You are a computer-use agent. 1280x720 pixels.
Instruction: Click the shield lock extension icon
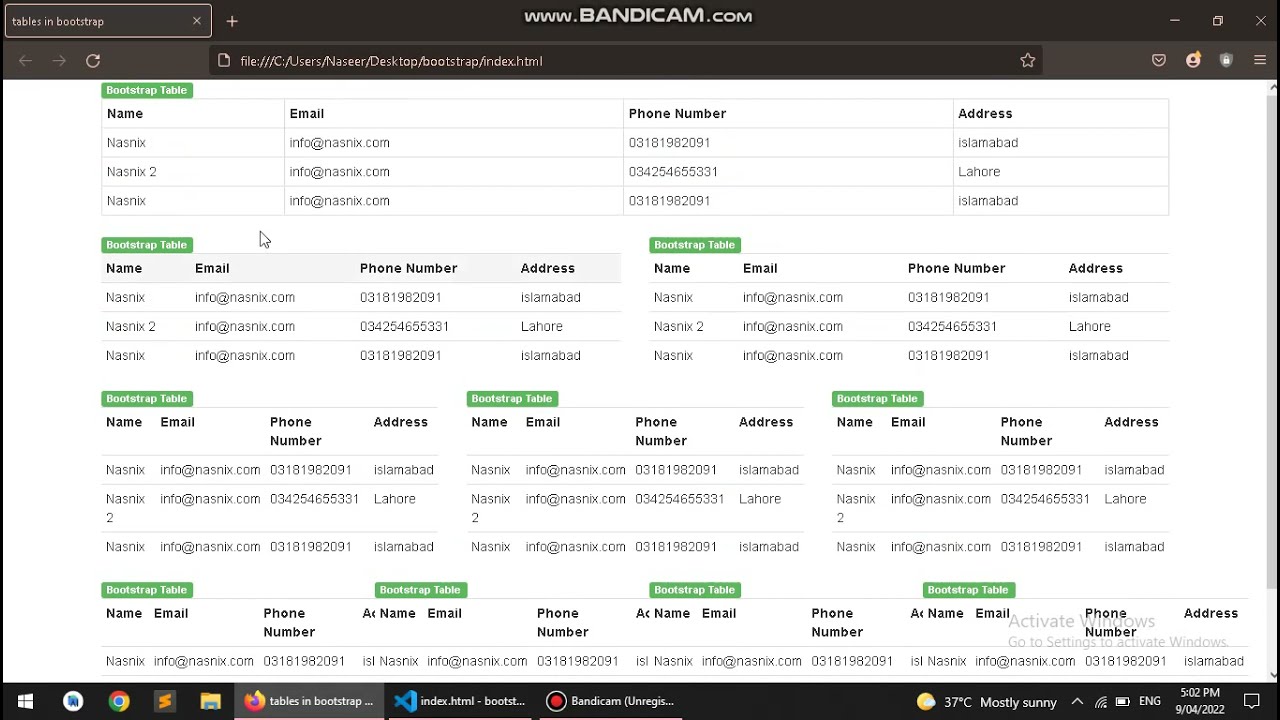(1226, 61)
